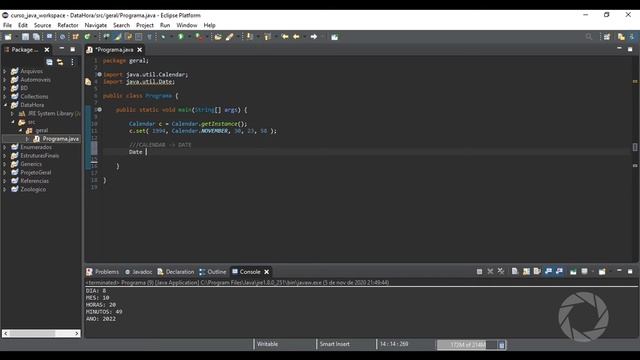Click Clear Console icon

515,271
